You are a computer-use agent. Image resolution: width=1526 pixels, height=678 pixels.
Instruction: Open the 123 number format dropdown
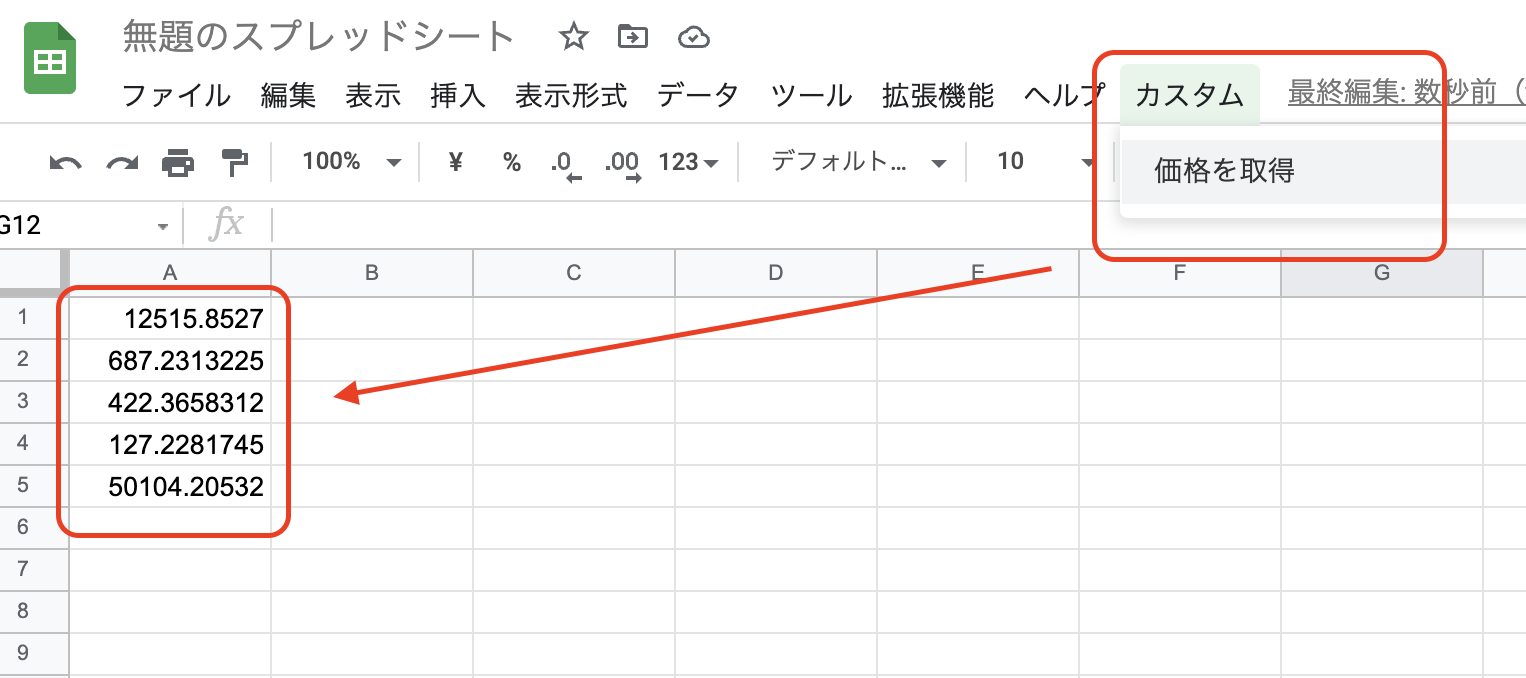click(688, 162)
